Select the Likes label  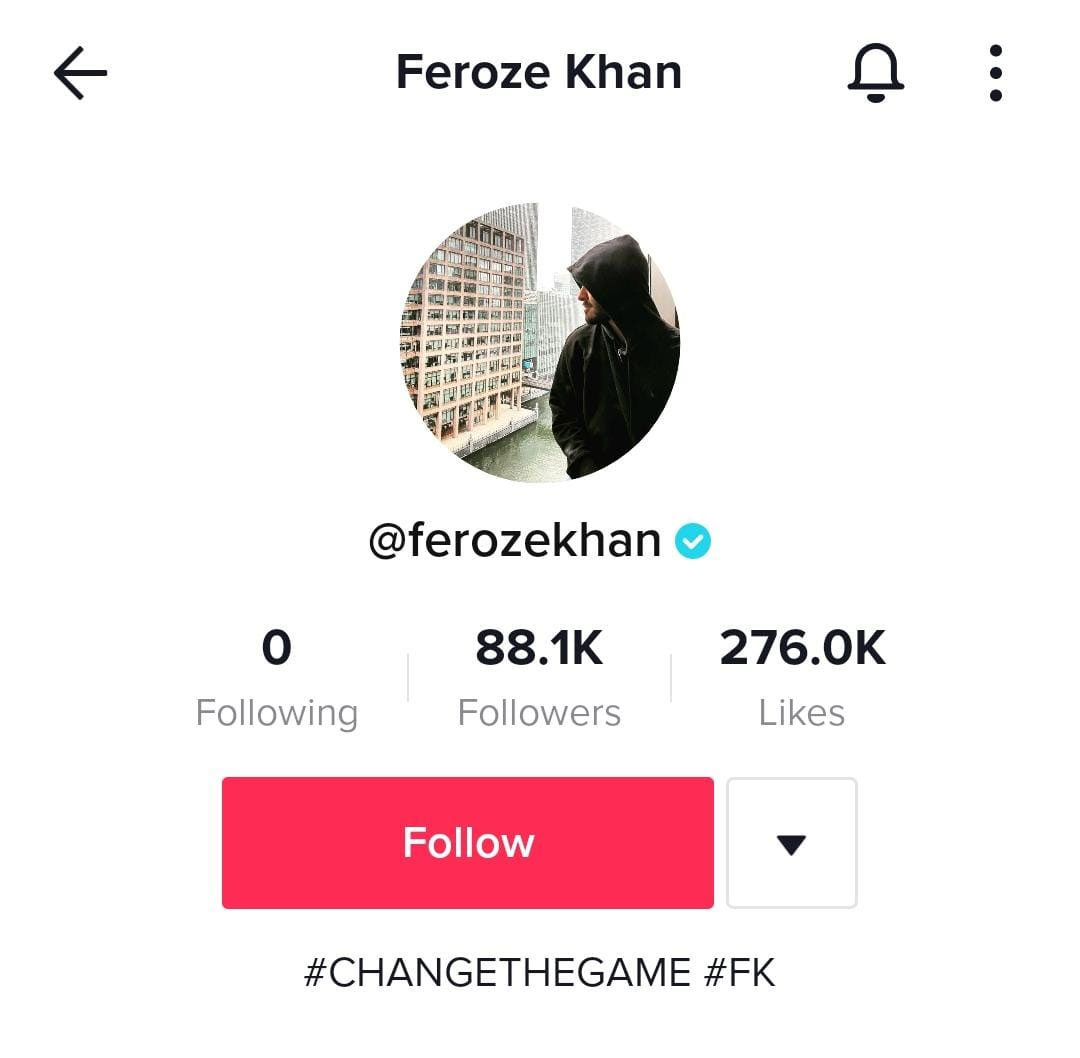click(802, 713)
